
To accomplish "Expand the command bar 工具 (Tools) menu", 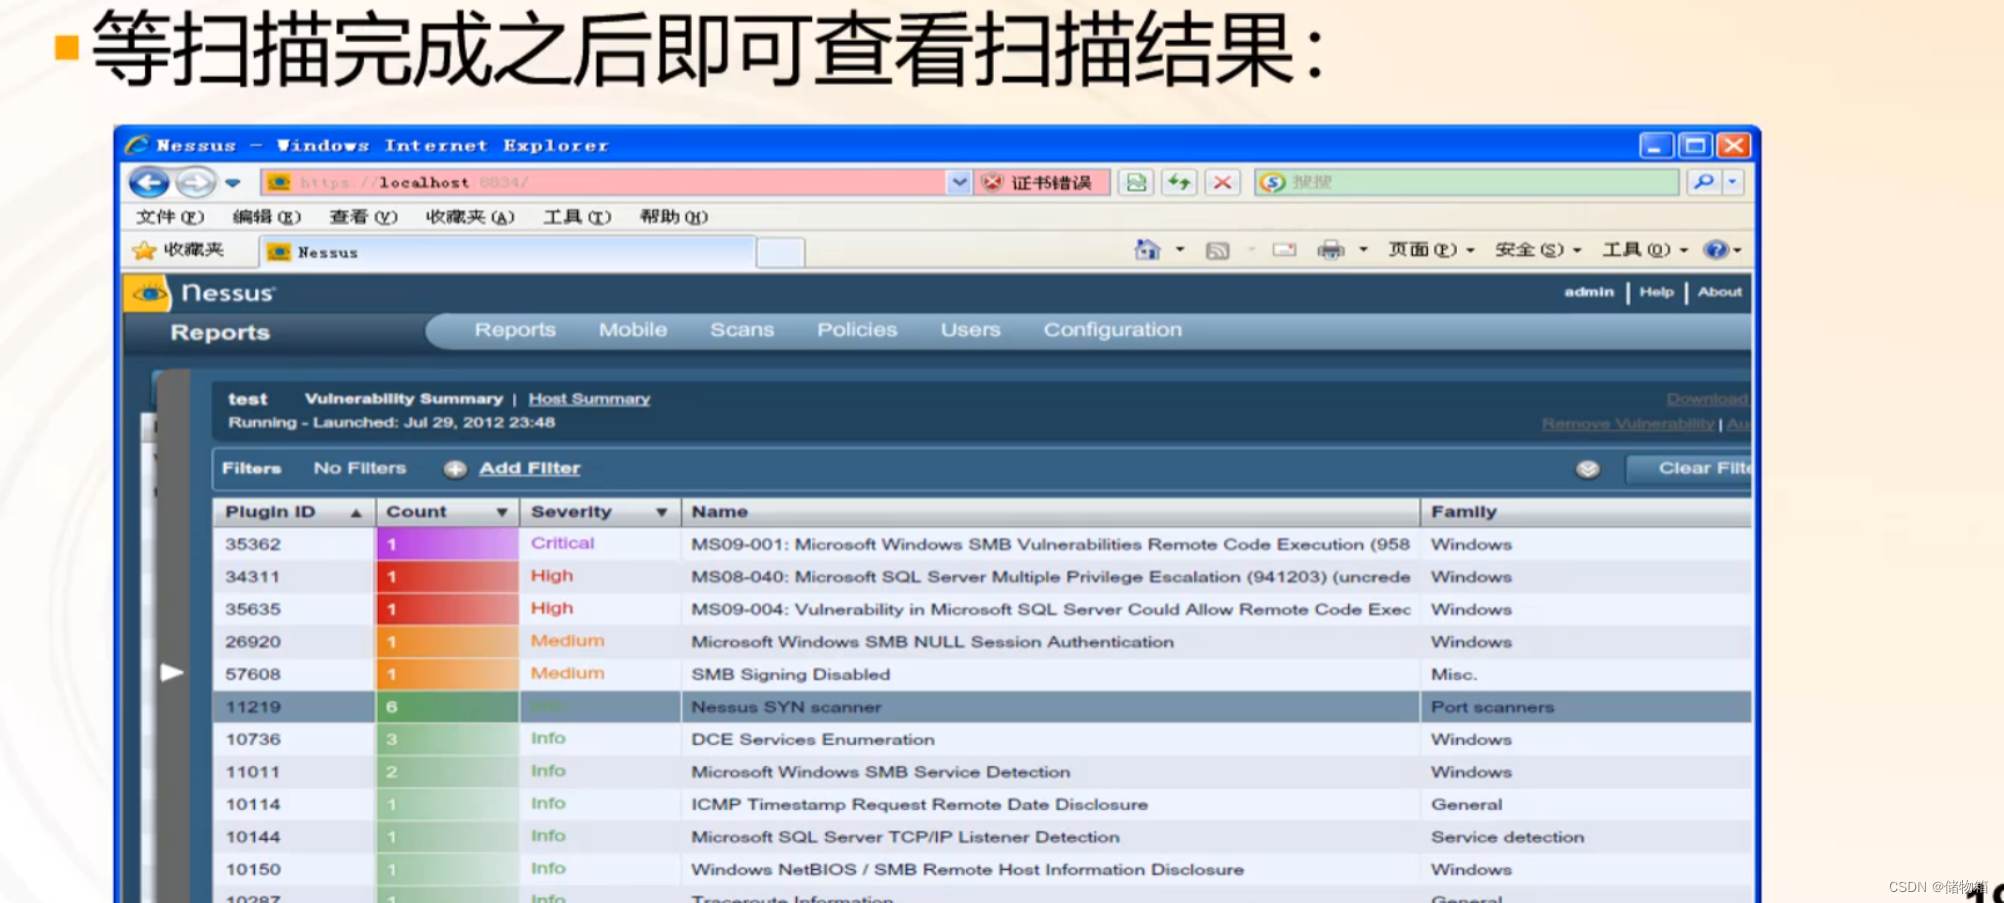I will pyautogui.click(x=1645, y=250).
